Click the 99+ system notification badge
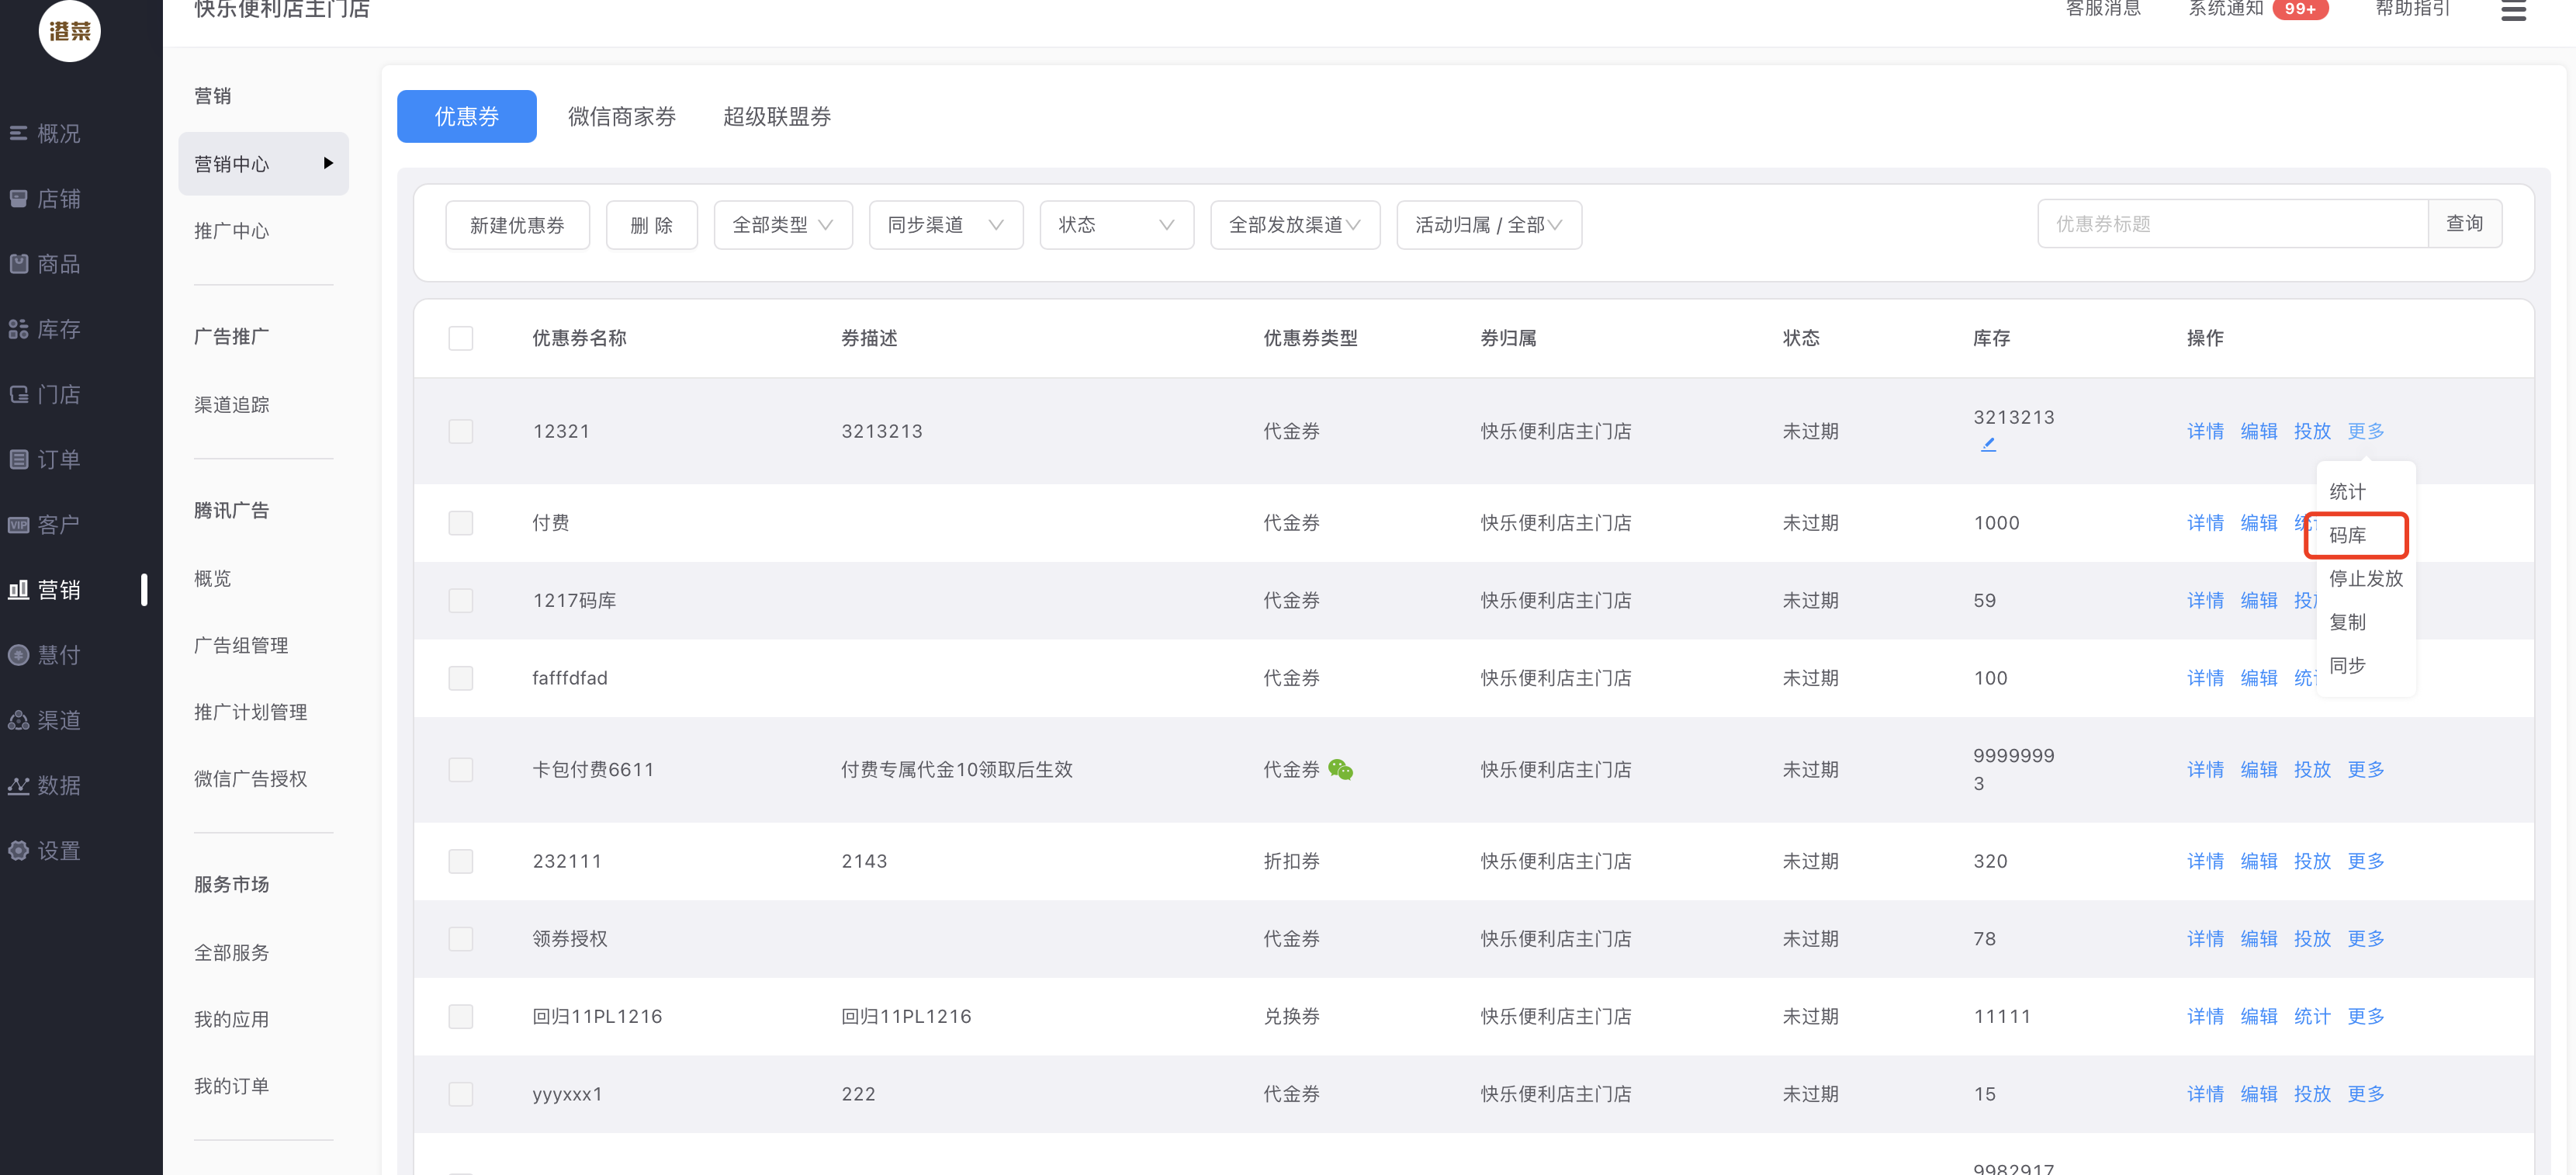 pyautogui.click(x=2300, y=9)
